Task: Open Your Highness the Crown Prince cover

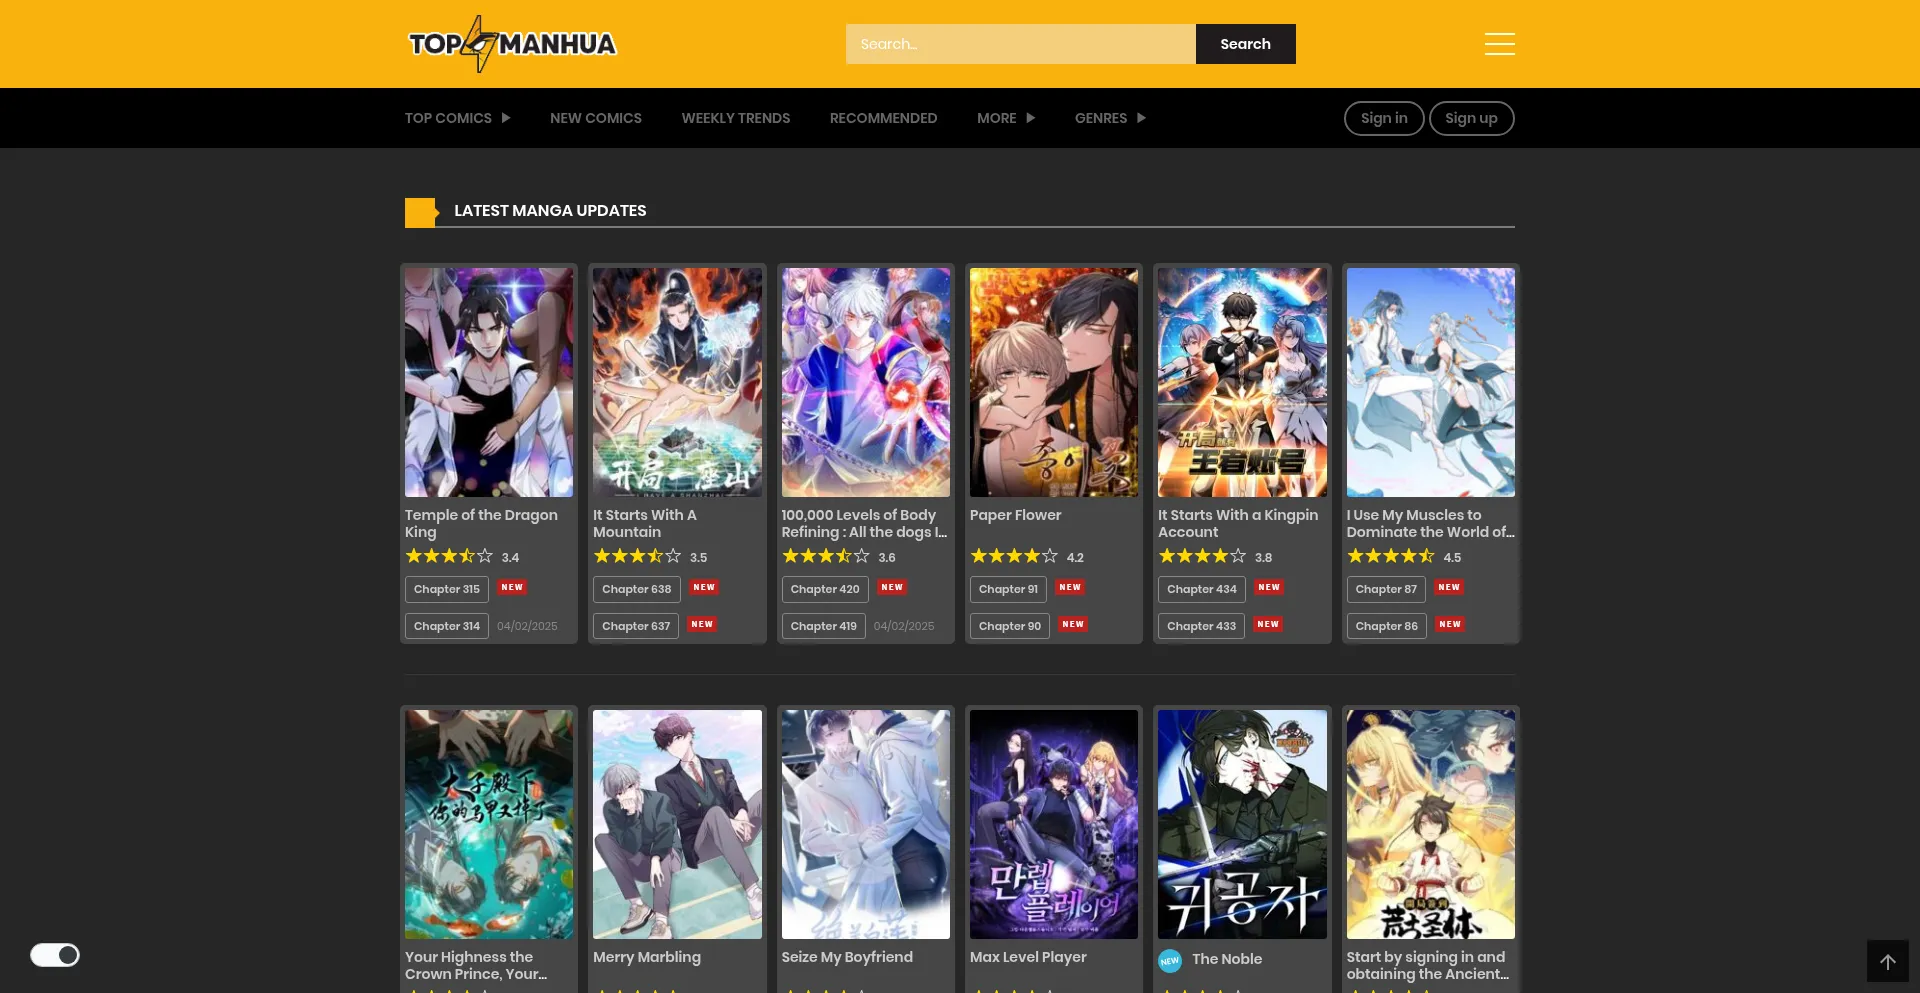Action: tap(489, 824)
